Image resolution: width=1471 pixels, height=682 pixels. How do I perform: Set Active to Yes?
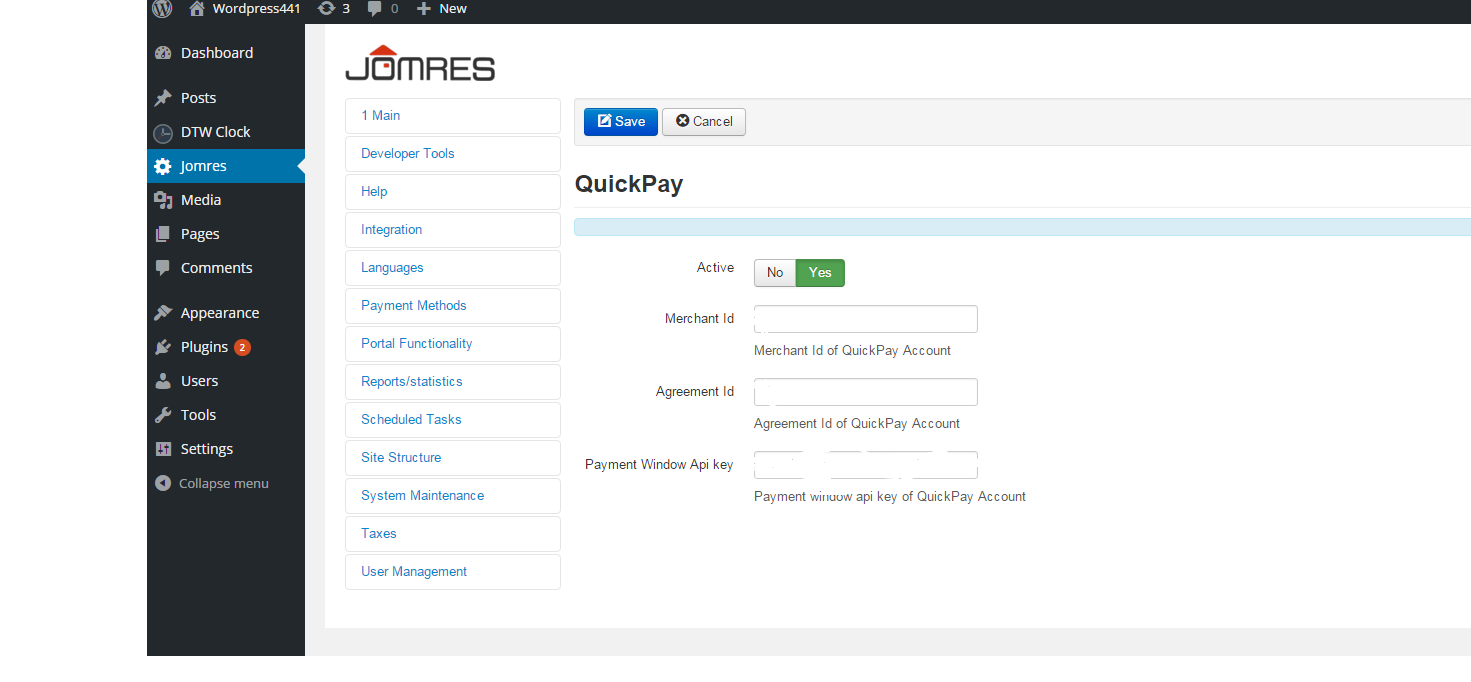click(820, 273)
